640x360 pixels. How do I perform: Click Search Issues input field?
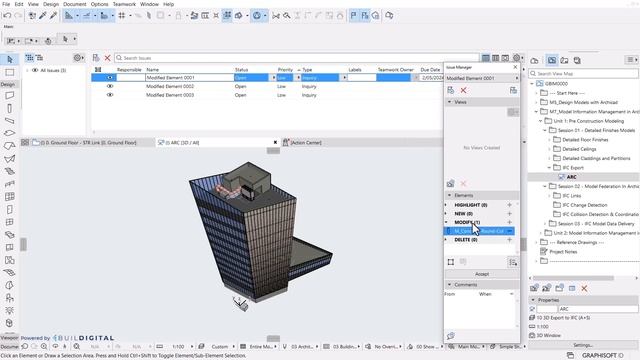pos(297,58)
